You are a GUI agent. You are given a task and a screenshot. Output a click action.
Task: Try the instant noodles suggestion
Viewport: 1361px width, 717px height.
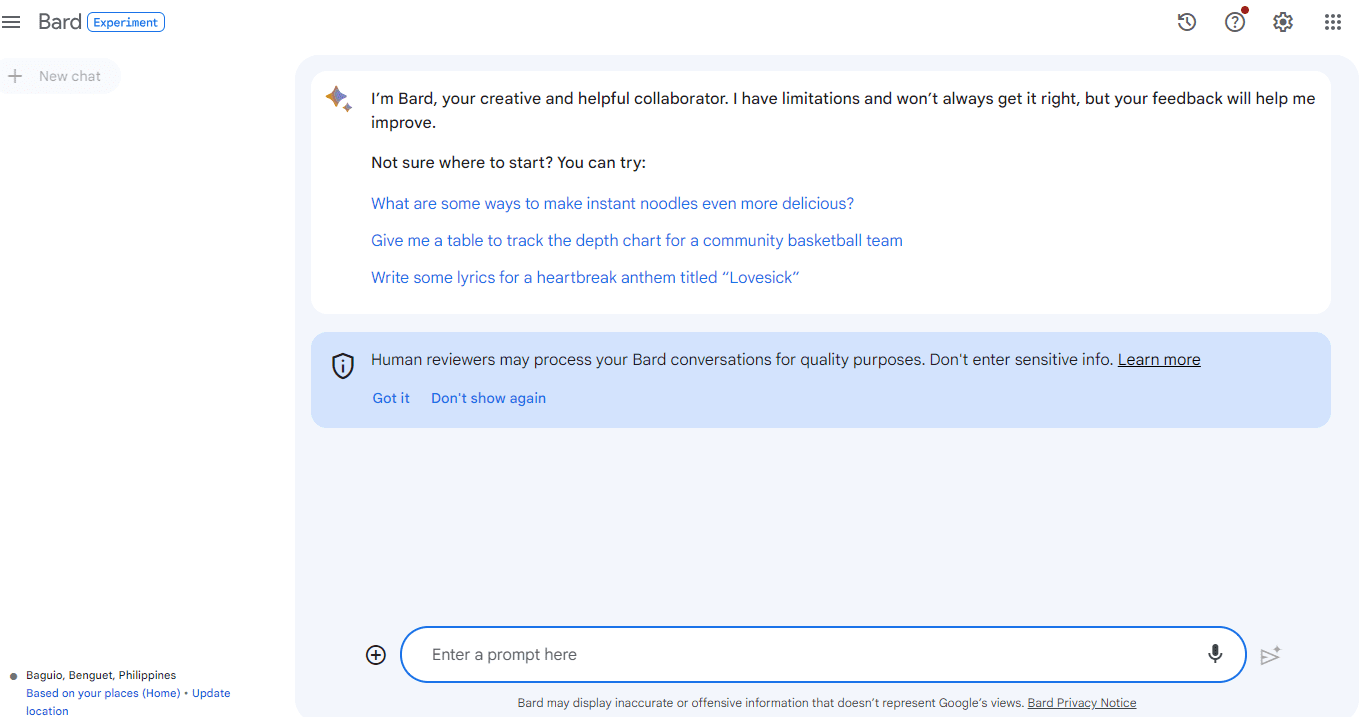(x=612, y=203)
